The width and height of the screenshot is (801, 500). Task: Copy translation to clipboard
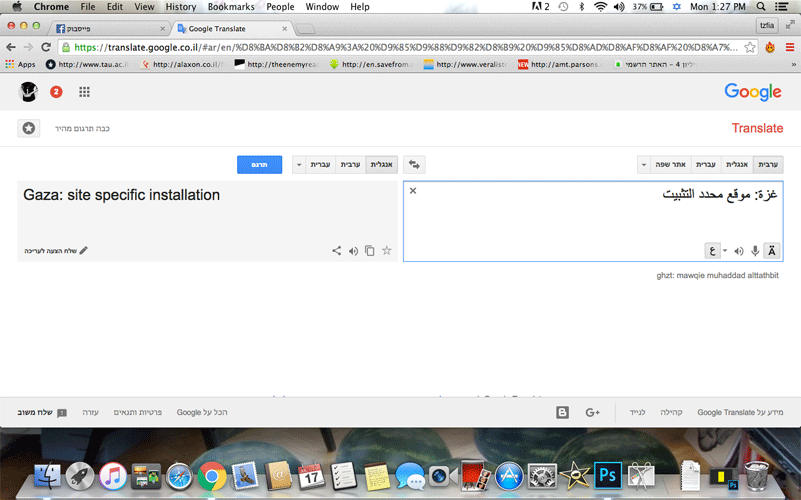point(369,250)
